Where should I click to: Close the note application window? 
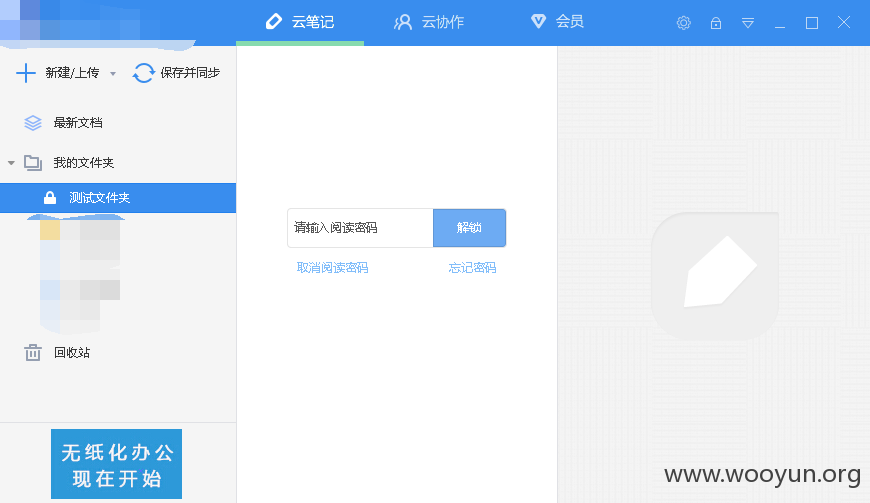(844, 22)
